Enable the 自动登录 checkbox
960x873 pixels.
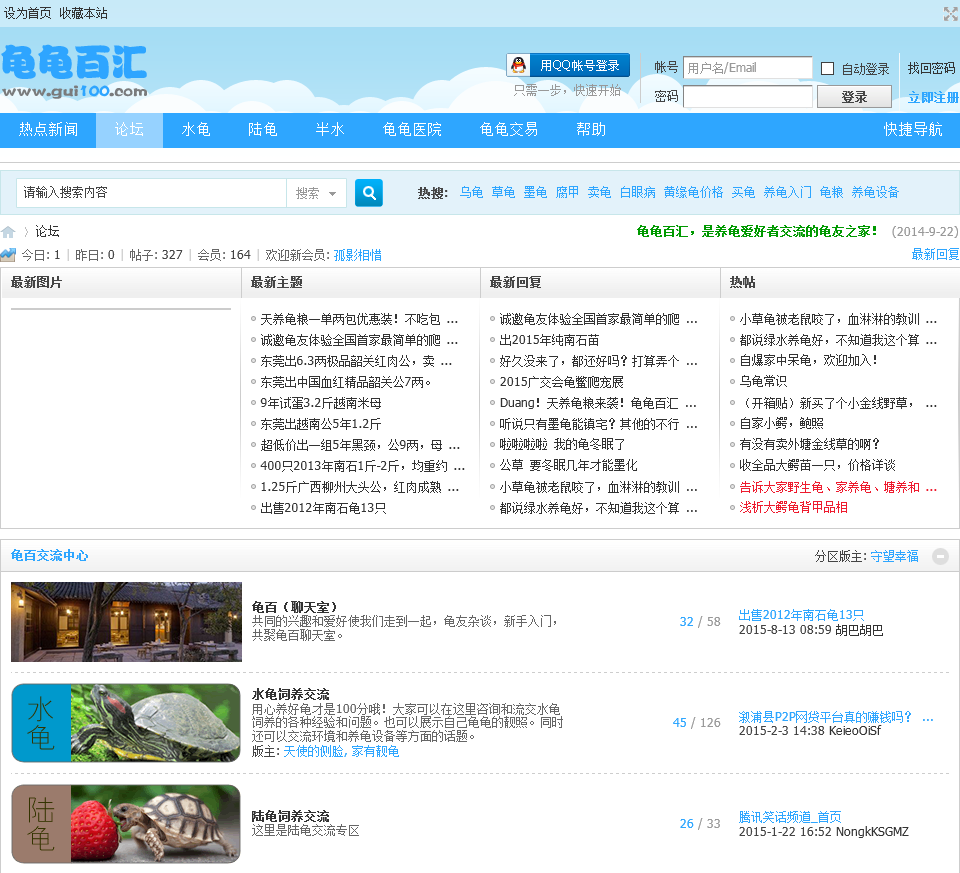tap(827, 69)
